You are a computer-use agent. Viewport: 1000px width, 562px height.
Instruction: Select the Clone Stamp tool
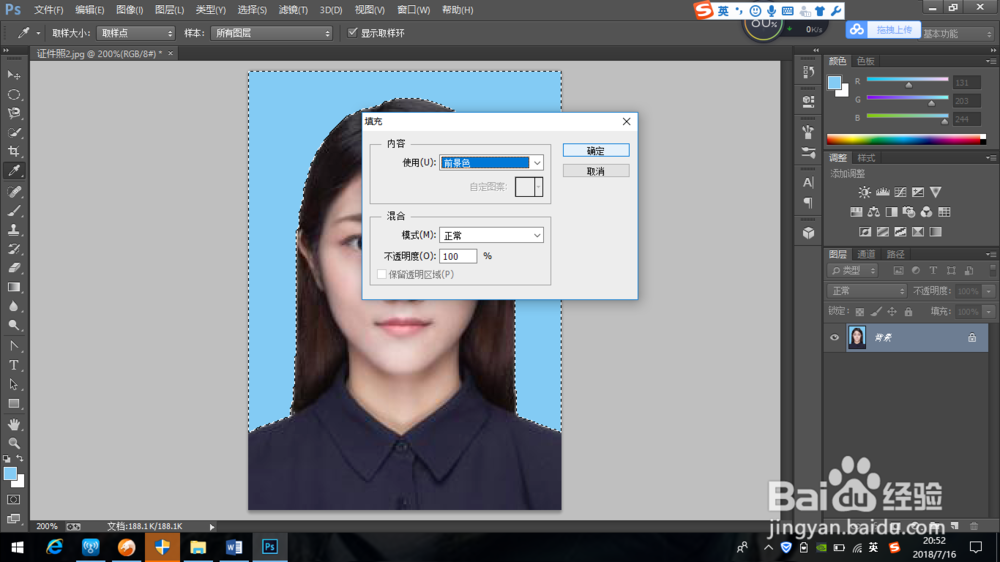click(x=13, y=230)
